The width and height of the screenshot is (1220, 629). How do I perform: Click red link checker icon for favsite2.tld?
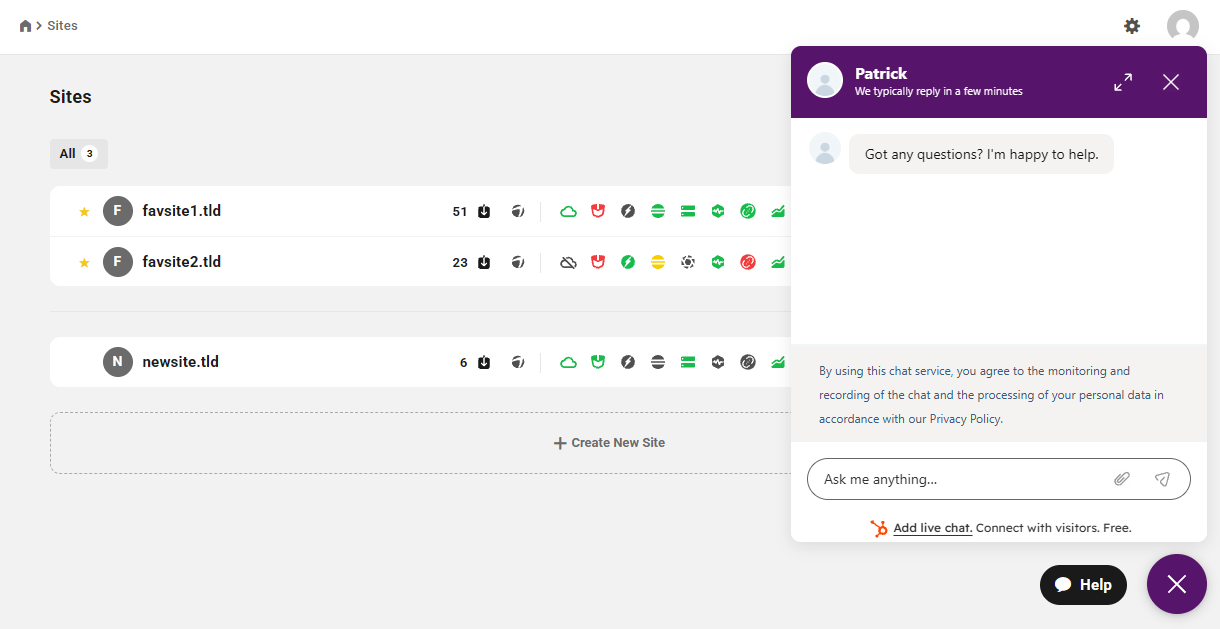click(748, 262)
